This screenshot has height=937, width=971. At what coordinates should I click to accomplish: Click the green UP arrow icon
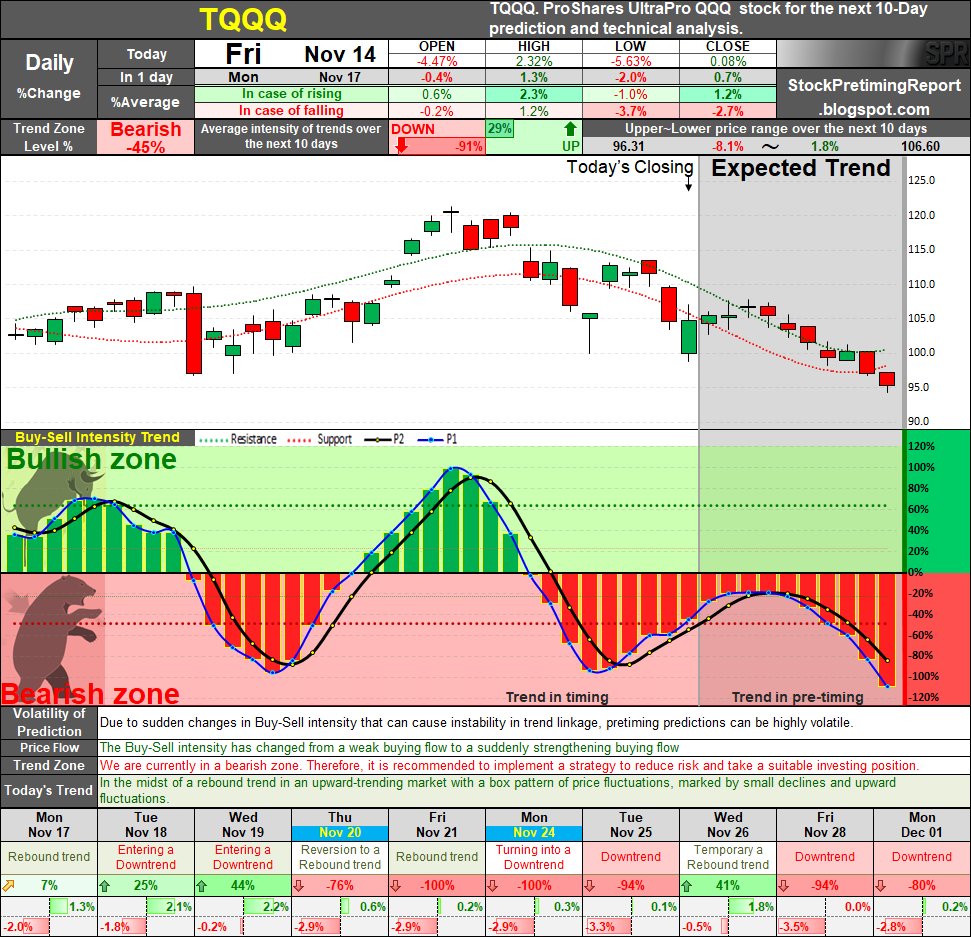pos(570,129)
